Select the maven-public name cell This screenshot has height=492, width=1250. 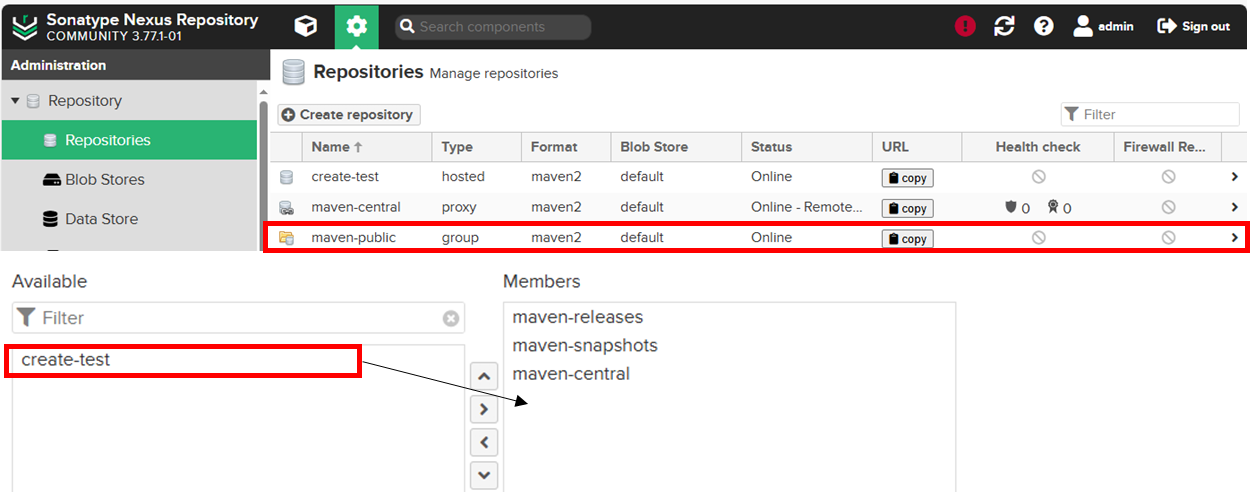[366, 238]
